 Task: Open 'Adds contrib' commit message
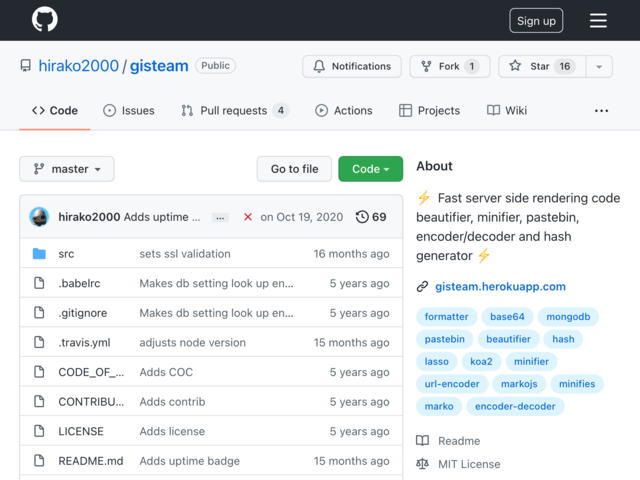tap(172, 402)
